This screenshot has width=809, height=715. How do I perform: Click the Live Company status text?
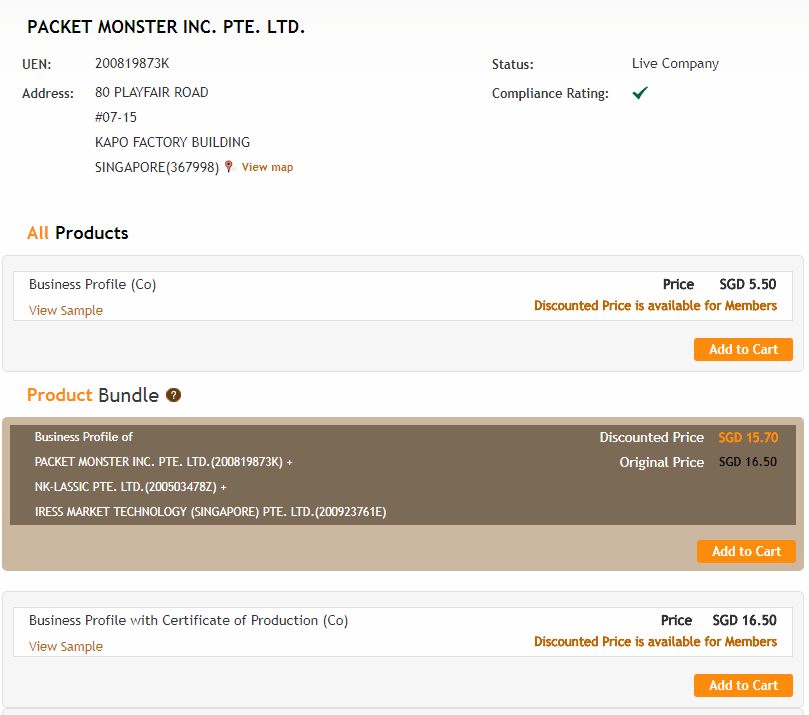point(675,64)
